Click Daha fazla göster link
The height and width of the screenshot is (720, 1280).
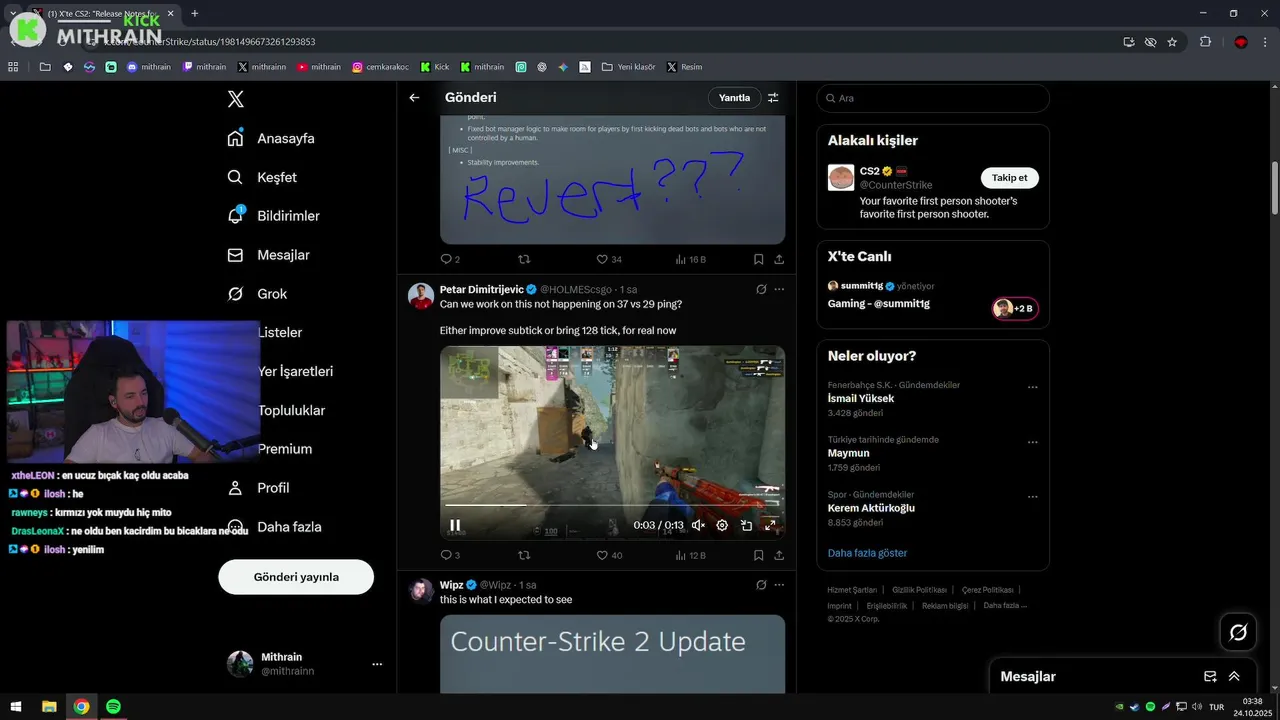coord(867,553)
